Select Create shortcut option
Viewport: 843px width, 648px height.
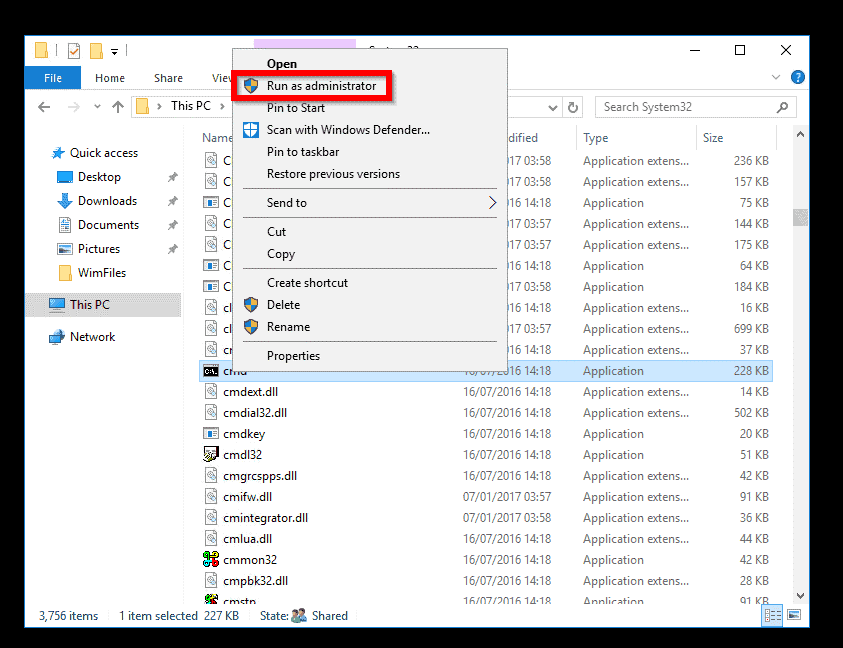307,283
